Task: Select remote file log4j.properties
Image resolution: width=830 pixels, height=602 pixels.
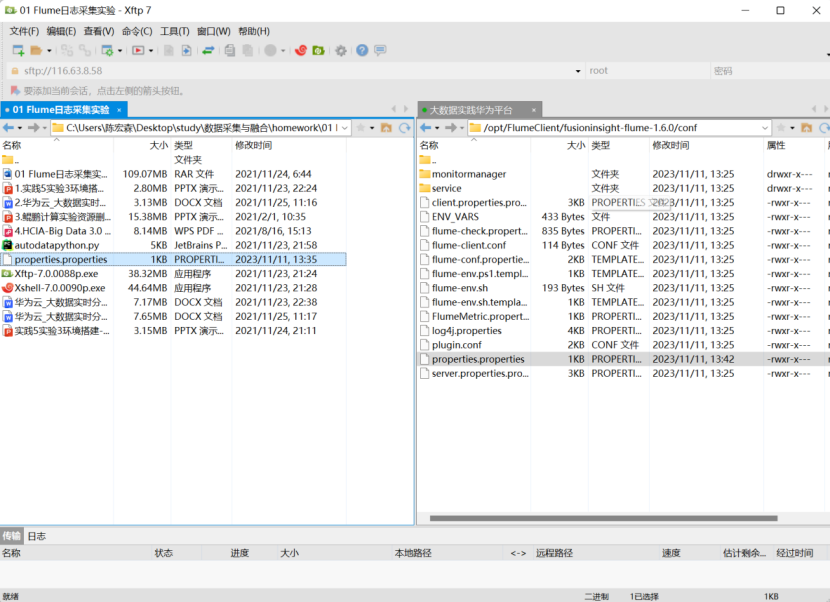Action: [x=624, y=330]
